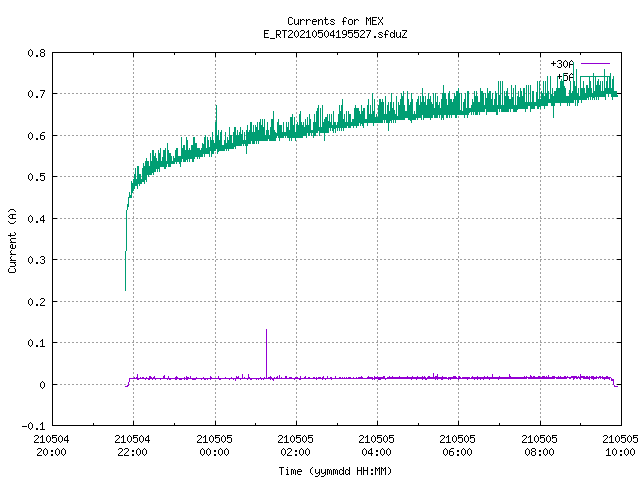Screen dimensions: 640x480
Task: Select the 0.7 y-axis tick label
Action: tap(36, 94)
